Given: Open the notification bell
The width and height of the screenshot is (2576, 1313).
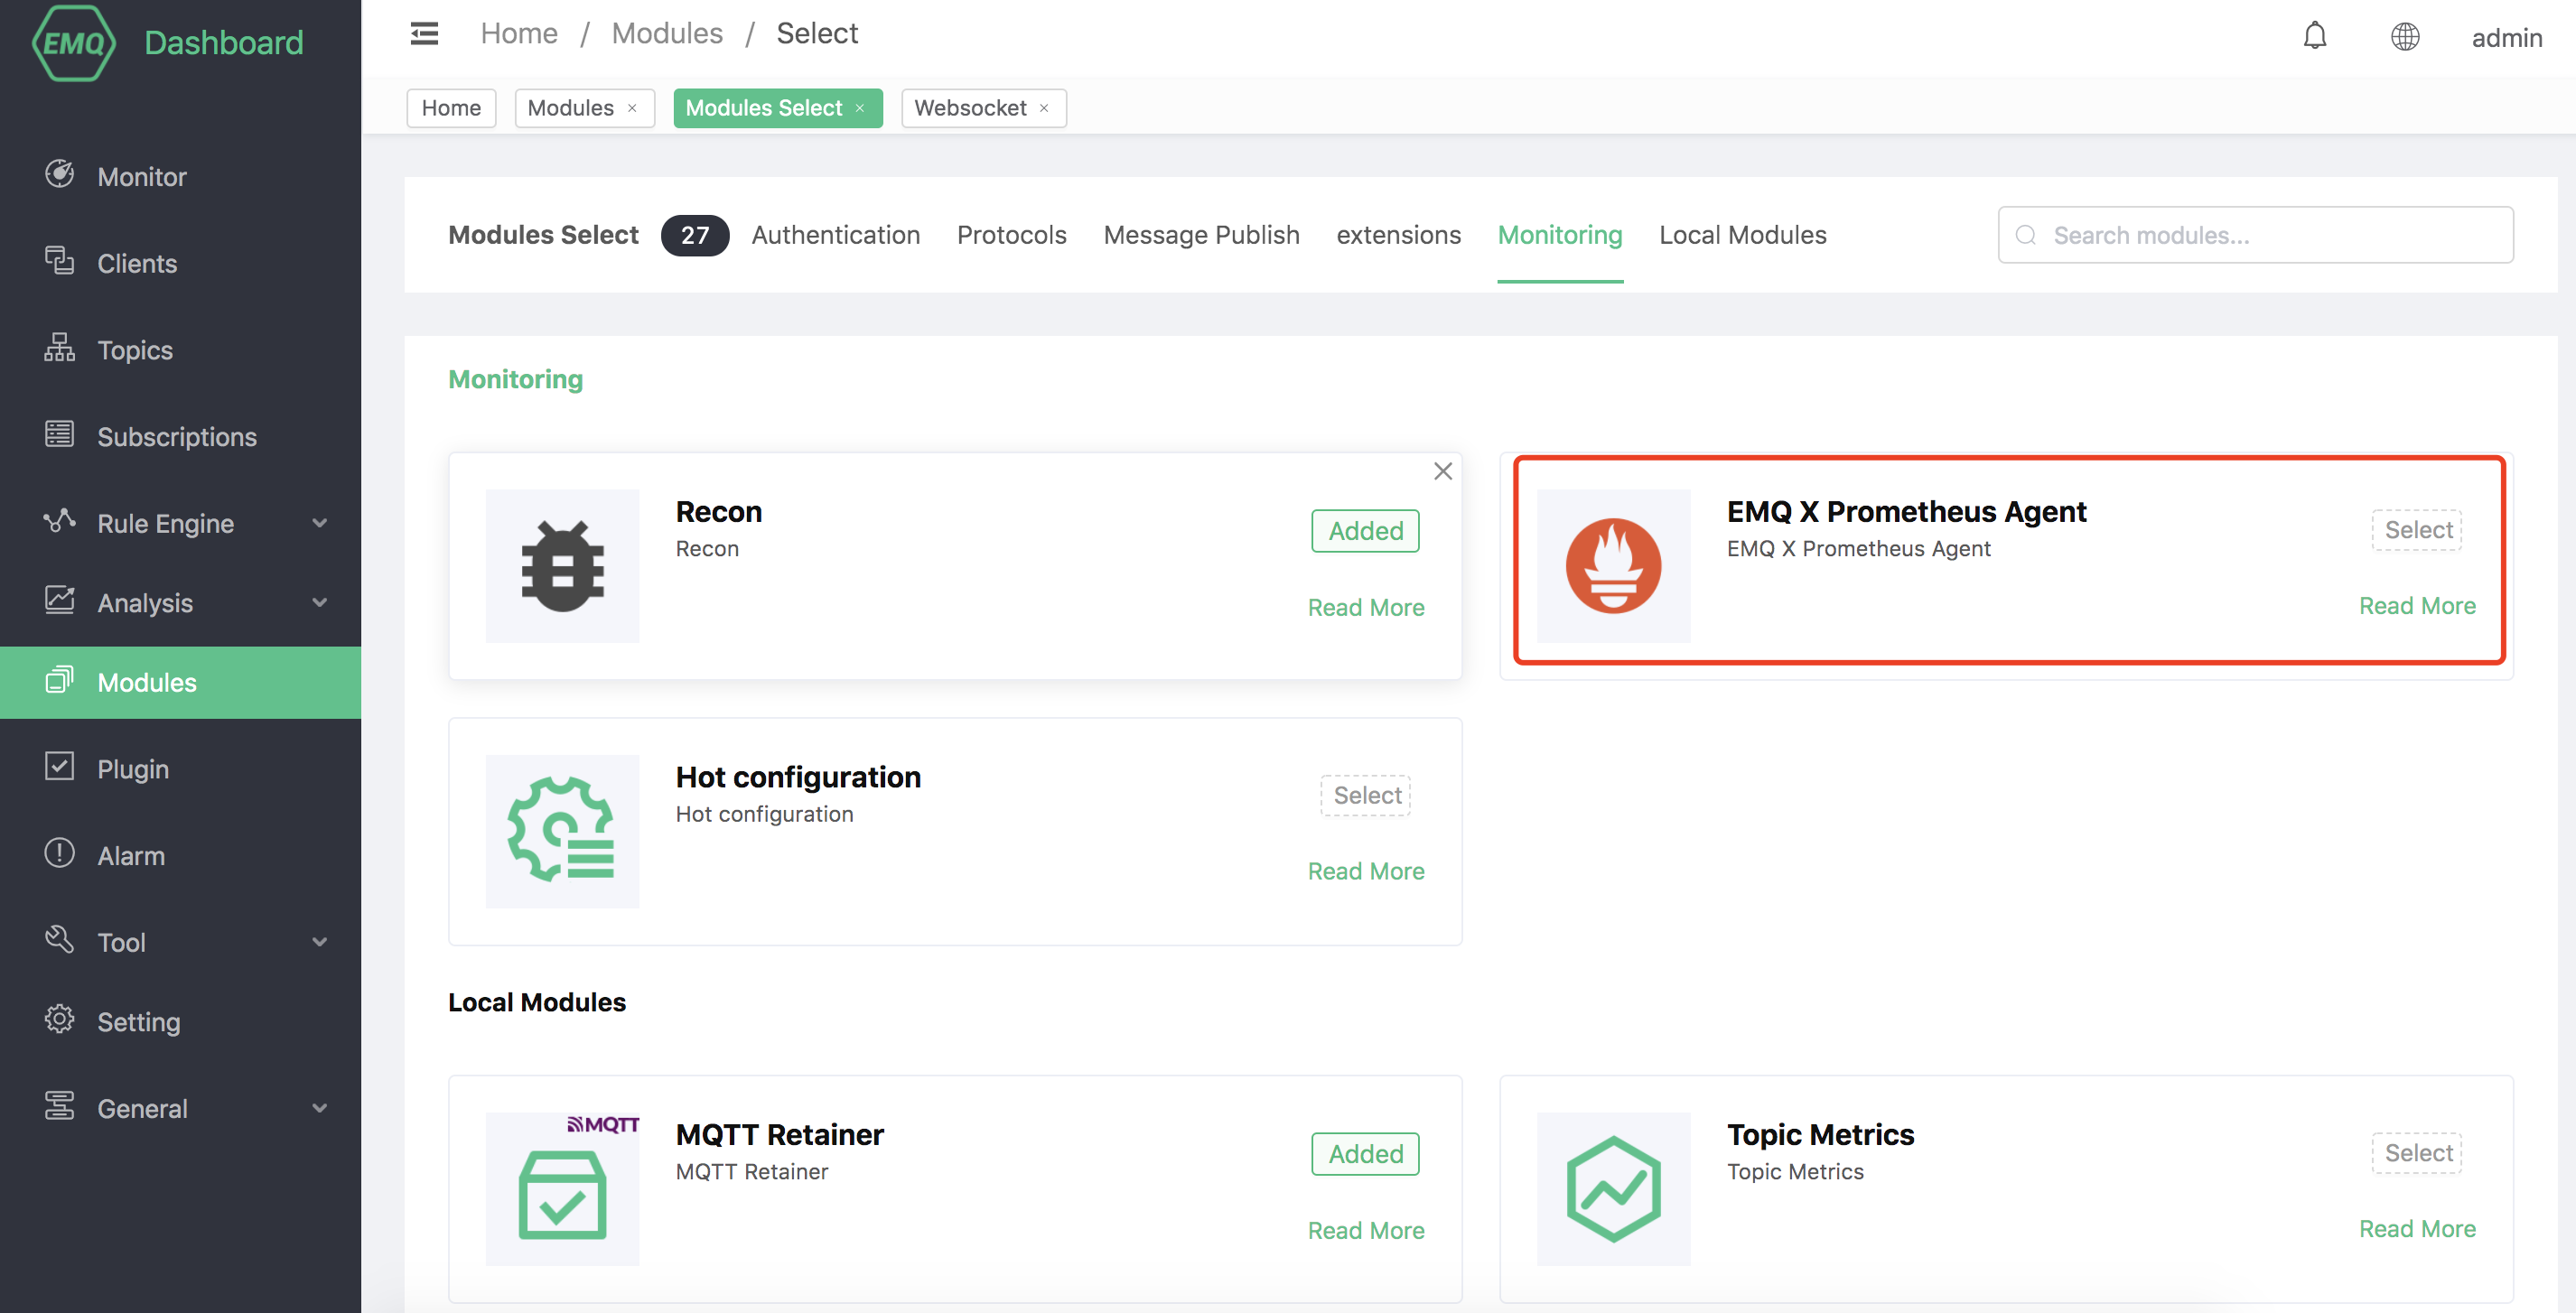Looking at the screenshot, I should (2314, 37).
